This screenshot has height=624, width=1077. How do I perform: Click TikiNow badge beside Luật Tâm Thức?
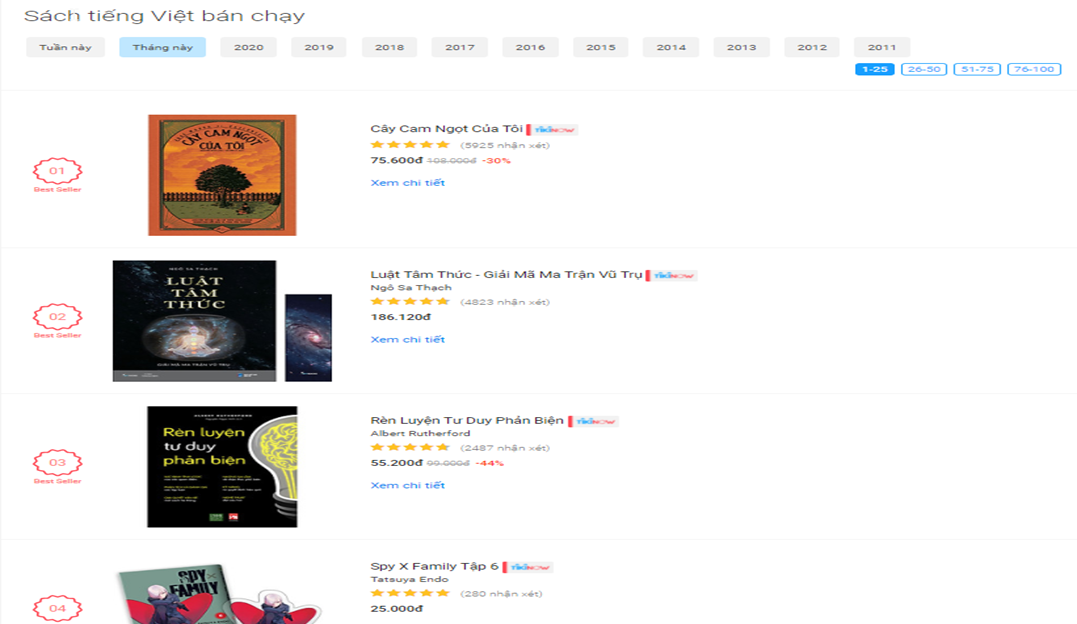click(x=671, y=275)
